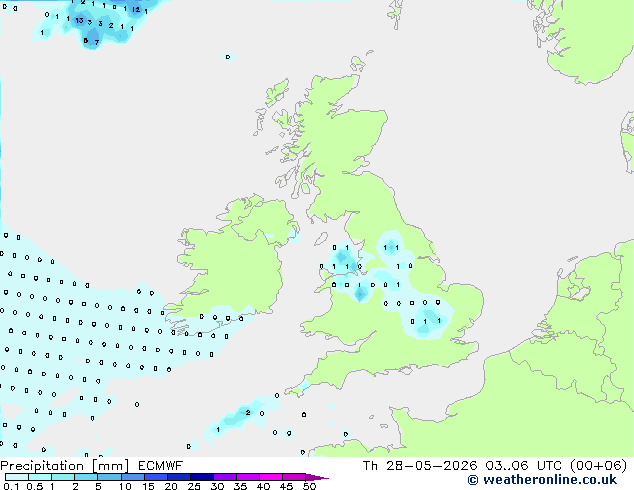Click the "12" precipitation value on map
Screen dimensions: 634x490
click(x=136, y=9)
